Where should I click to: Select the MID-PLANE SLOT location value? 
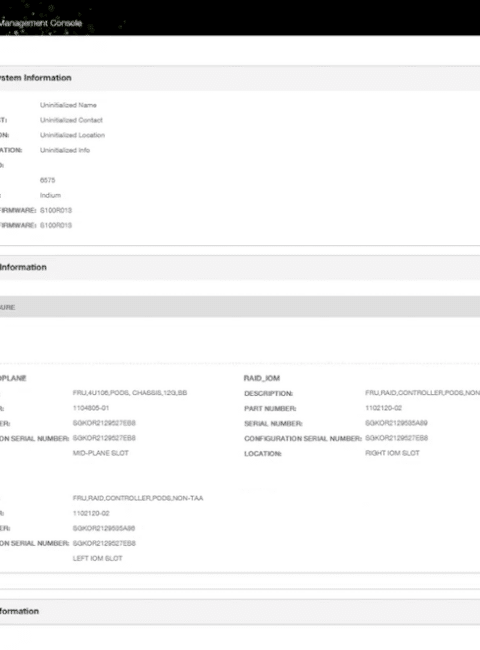101,453
